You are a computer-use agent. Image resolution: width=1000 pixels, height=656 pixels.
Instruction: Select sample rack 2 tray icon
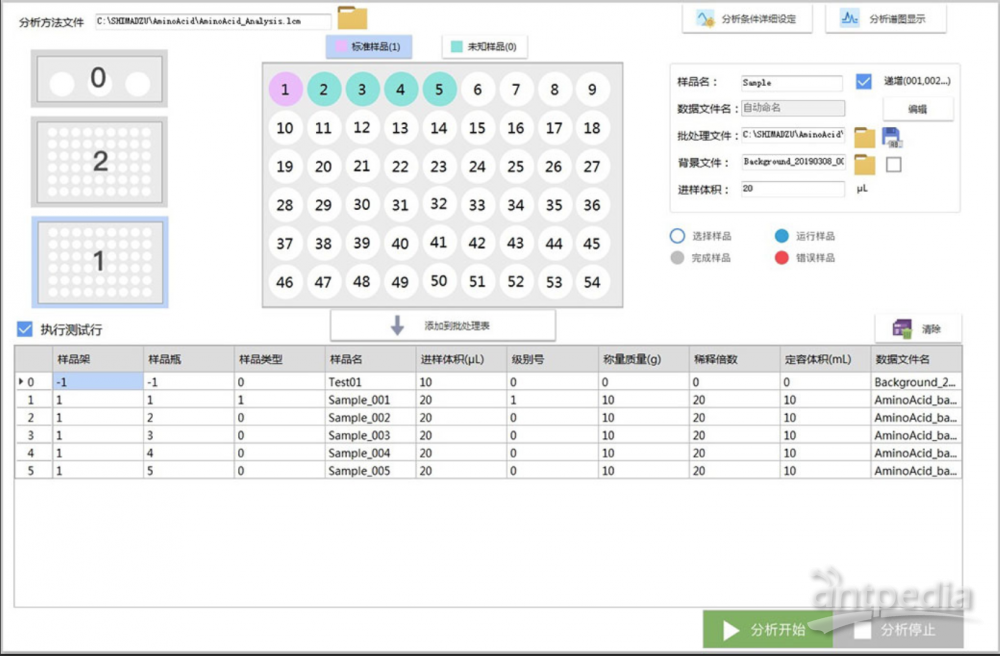(99, 161)
